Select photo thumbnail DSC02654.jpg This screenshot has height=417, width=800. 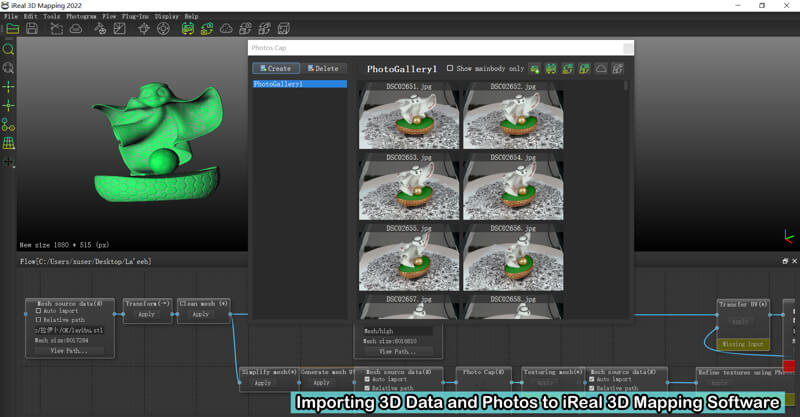513,187
